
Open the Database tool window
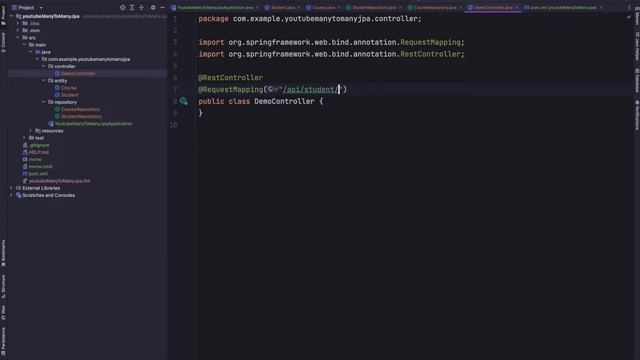pos(637,80)
